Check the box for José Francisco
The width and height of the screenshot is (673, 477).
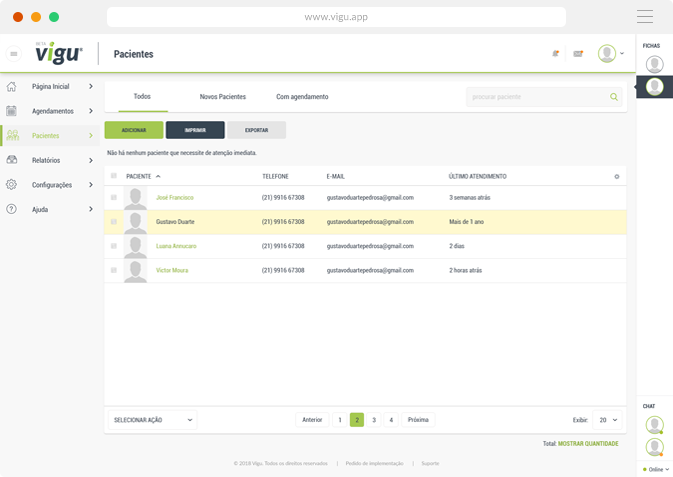click(x=114, y=198)
